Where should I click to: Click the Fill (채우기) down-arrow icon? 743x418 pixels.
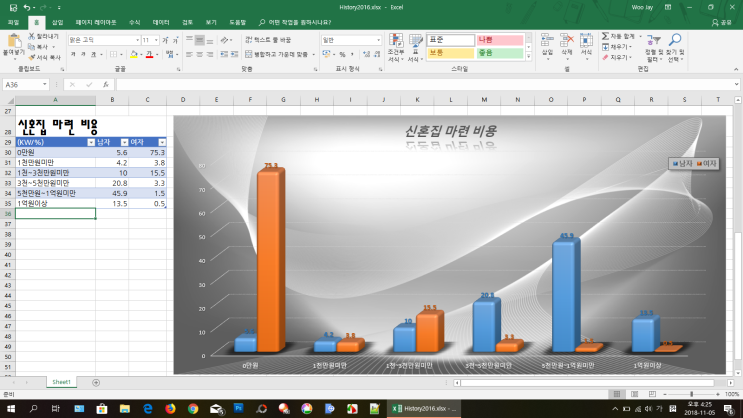click(x=606, y=47)
